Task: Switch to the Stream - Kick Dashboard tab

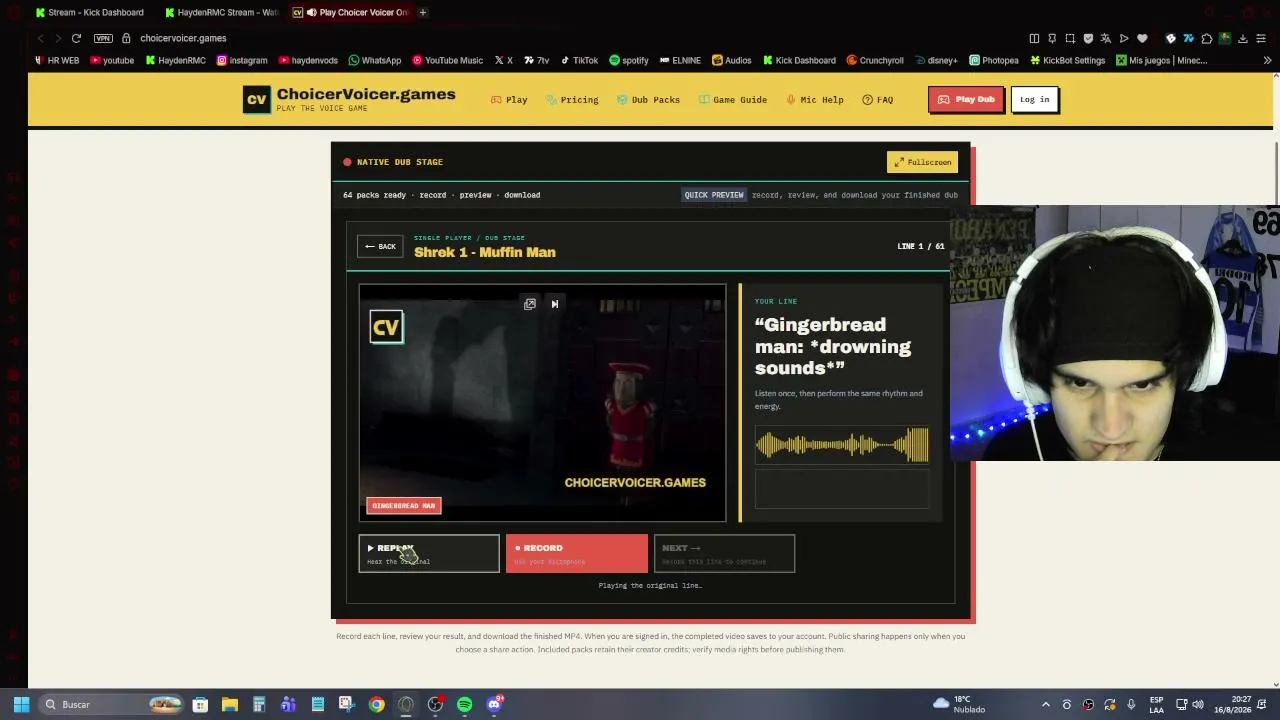Action: pos(88,12)
